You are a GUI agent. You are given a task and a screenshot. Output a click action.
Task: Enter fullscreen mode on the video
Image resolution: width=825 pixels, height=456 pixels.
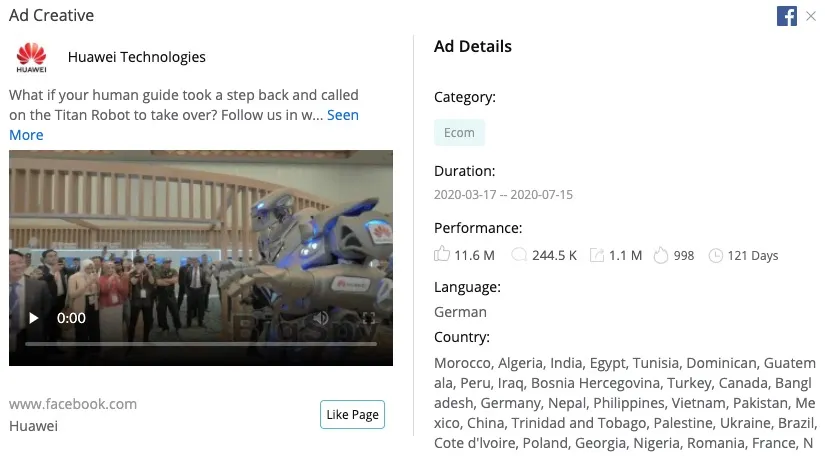click(x=368, y=318)
